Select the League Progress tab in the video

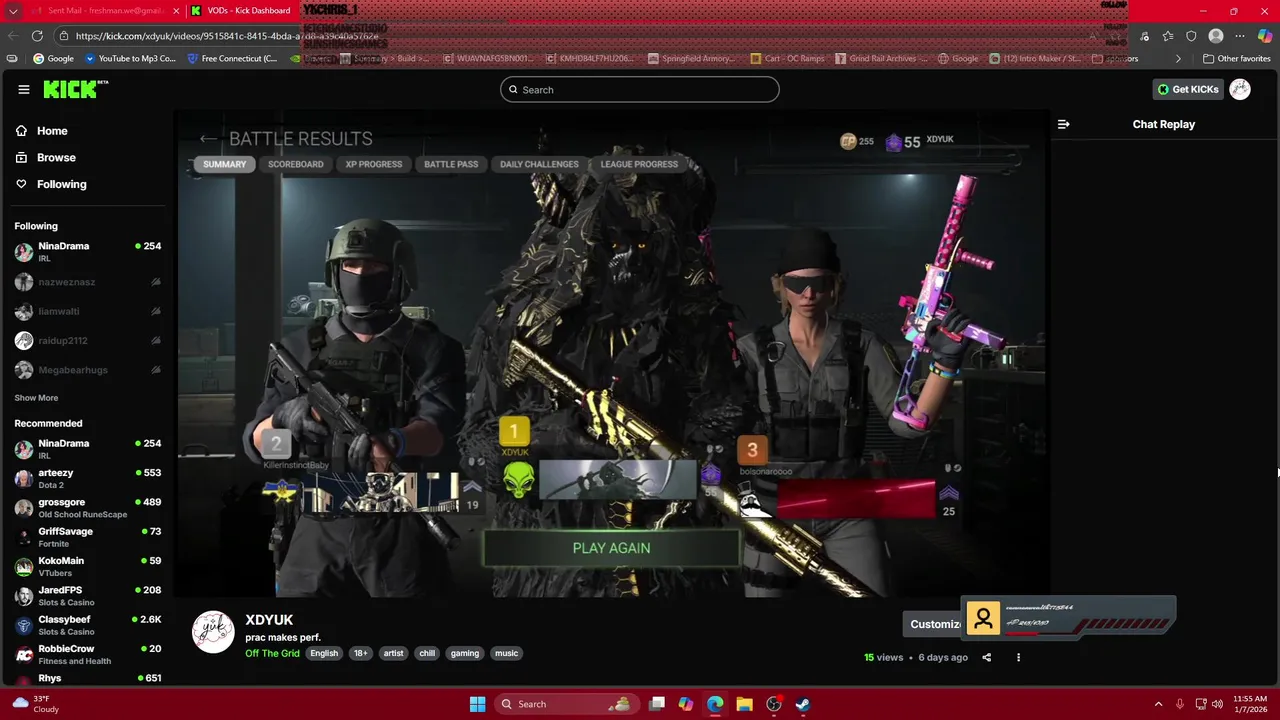[639, 164]
